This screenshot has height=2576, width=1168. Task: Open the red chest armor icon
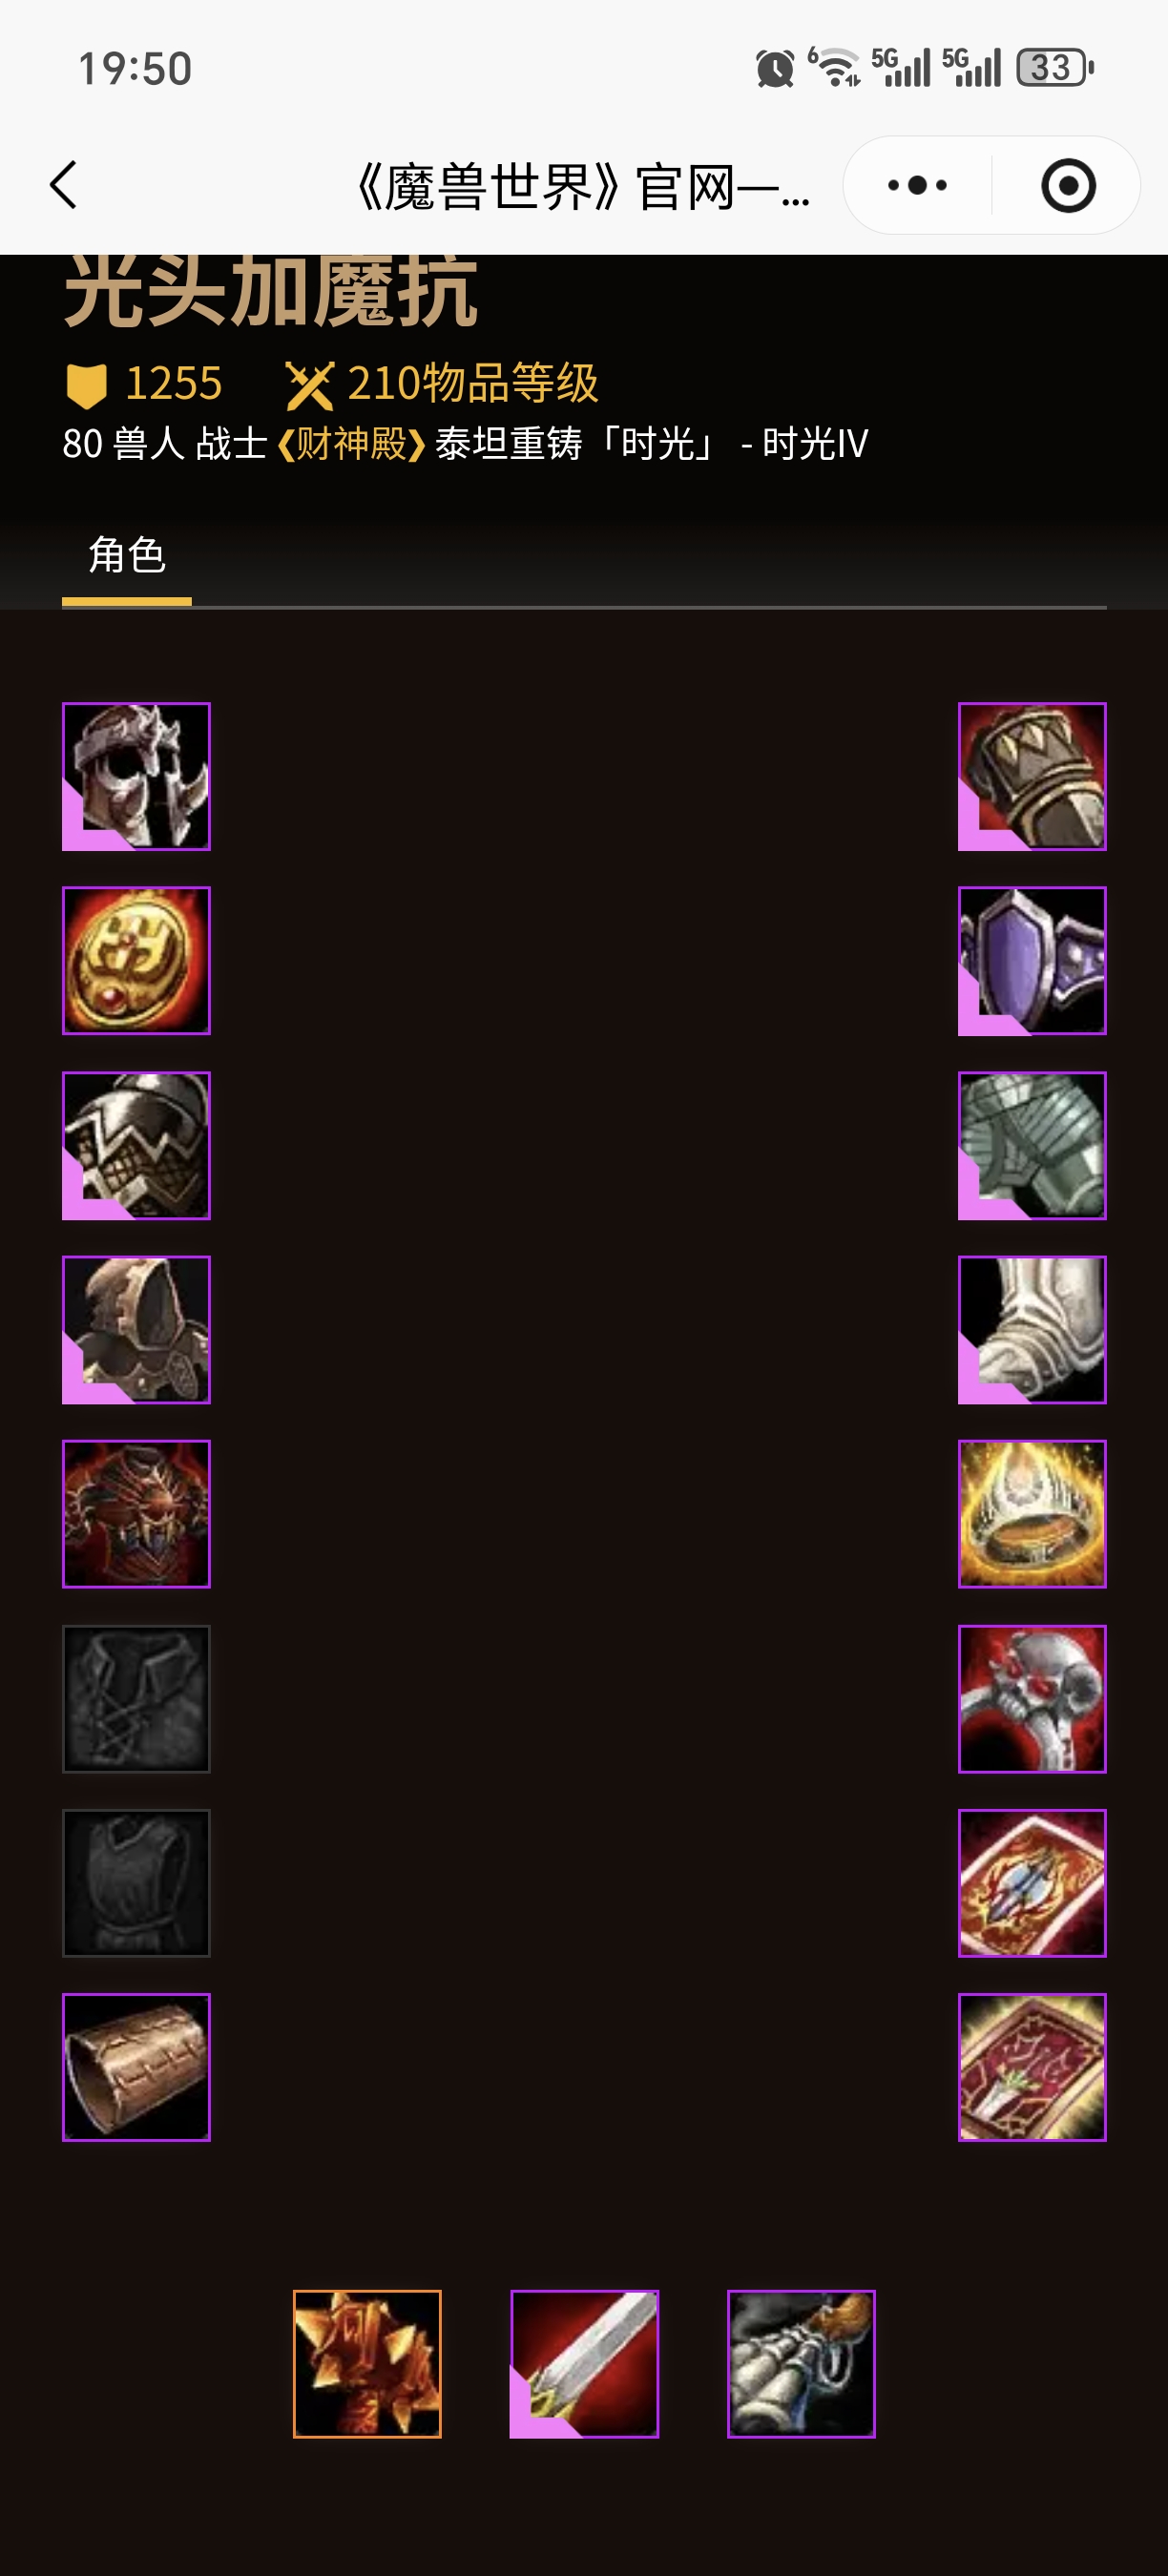(136, 1513)
